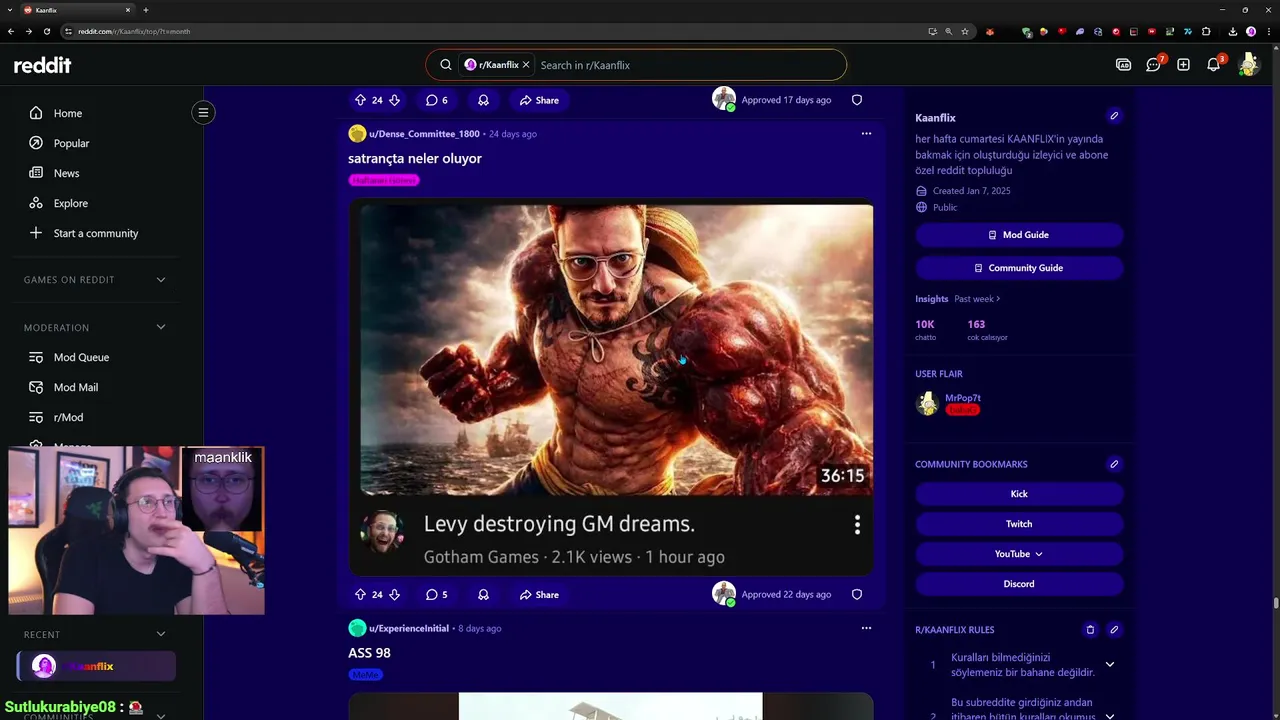The image size is (1280, 720).
Task: Open Chrome extensions puzzle icon
Action: [x=1207, y=31]
